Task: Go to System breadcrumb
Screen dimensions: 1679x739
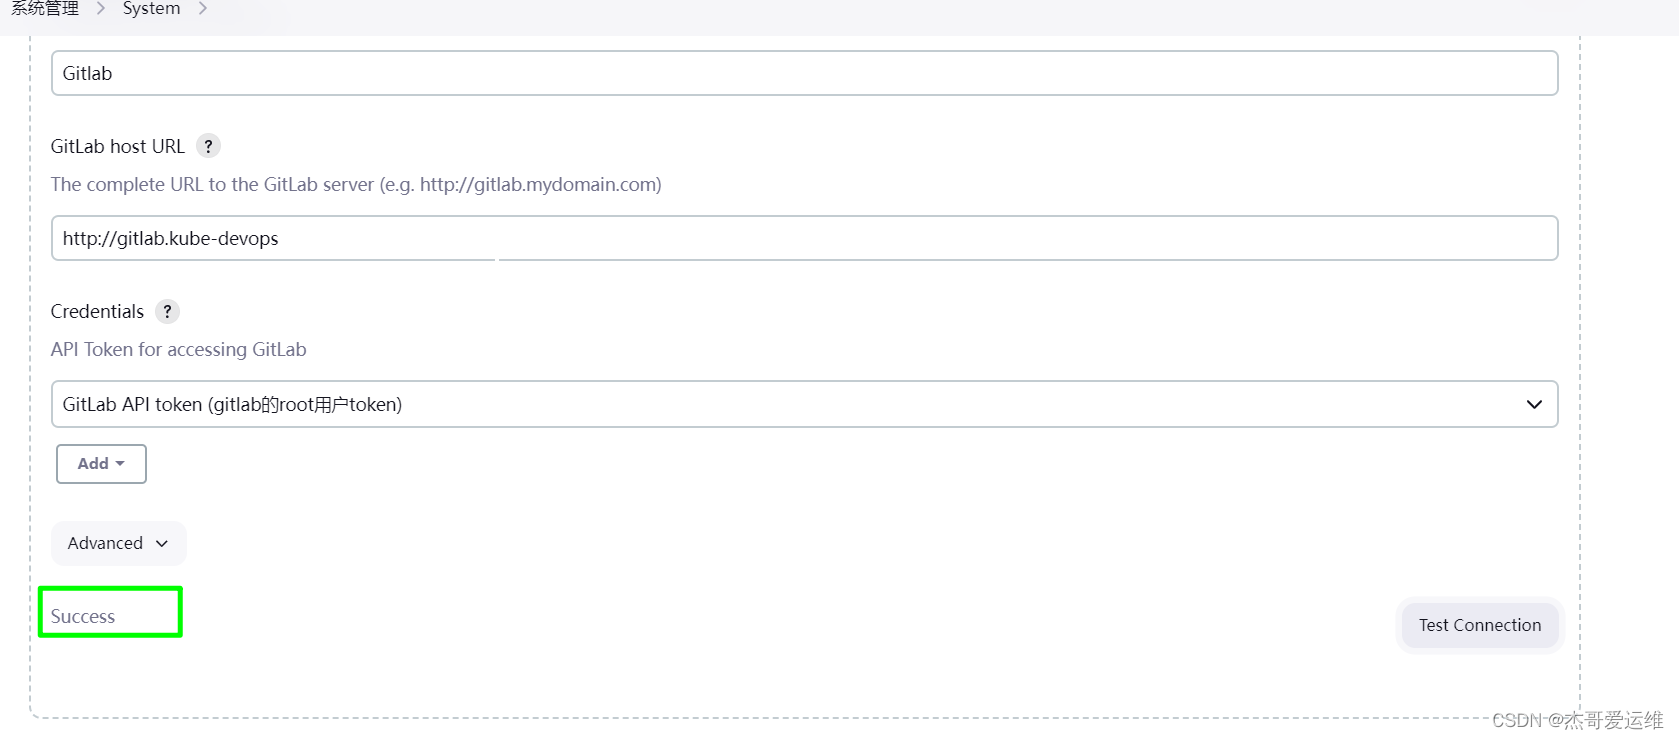Action: point(151,9)
